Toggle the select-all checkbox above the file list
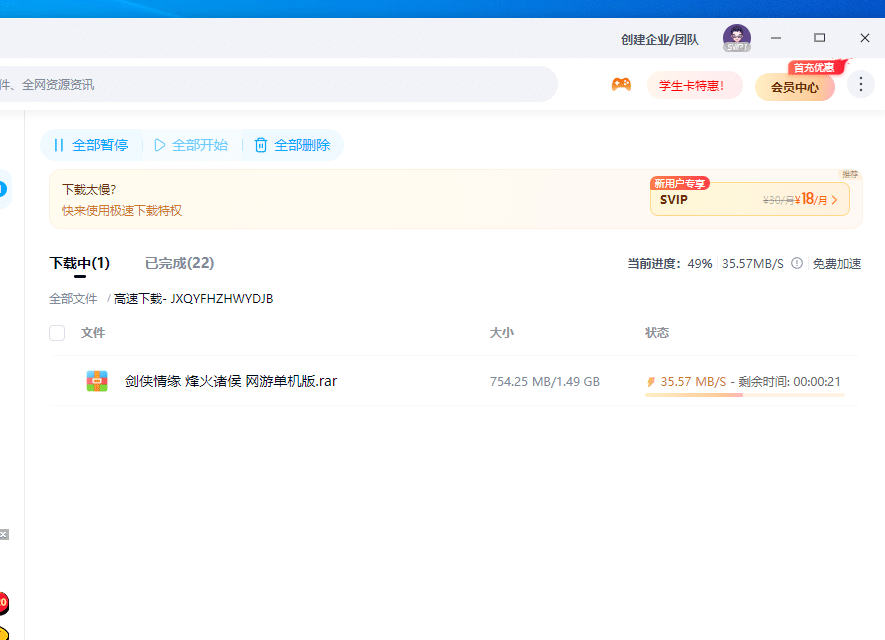 pyautogui.click(x=57, y=333)
